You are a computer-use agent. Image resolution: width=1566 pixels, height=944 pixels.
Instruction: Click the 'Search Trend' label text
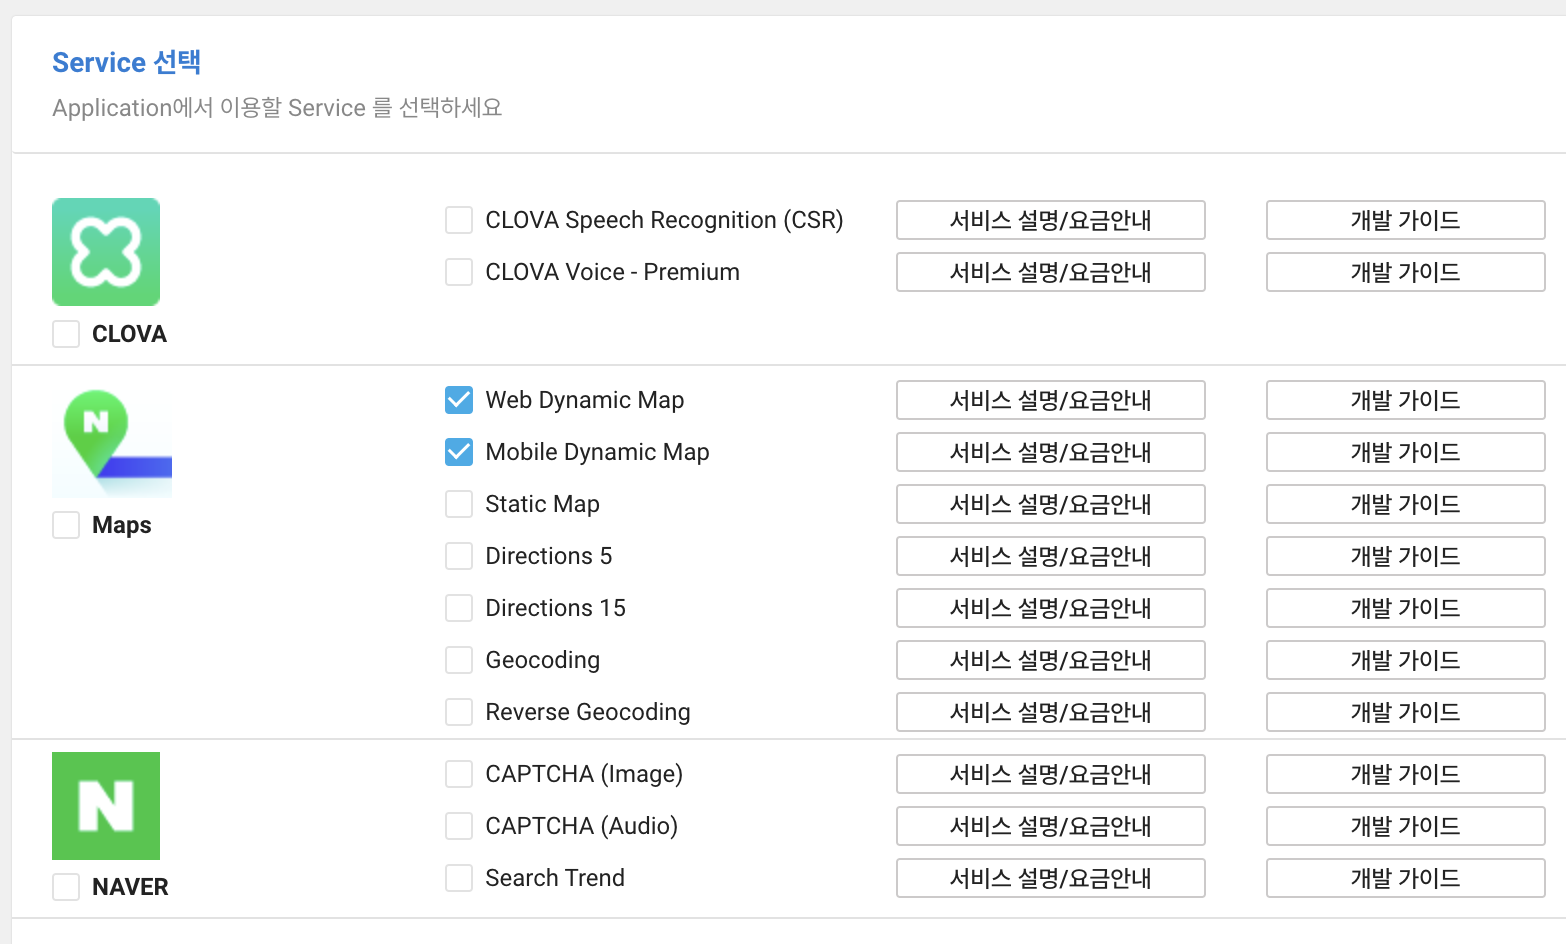click(x=555, y=878)
